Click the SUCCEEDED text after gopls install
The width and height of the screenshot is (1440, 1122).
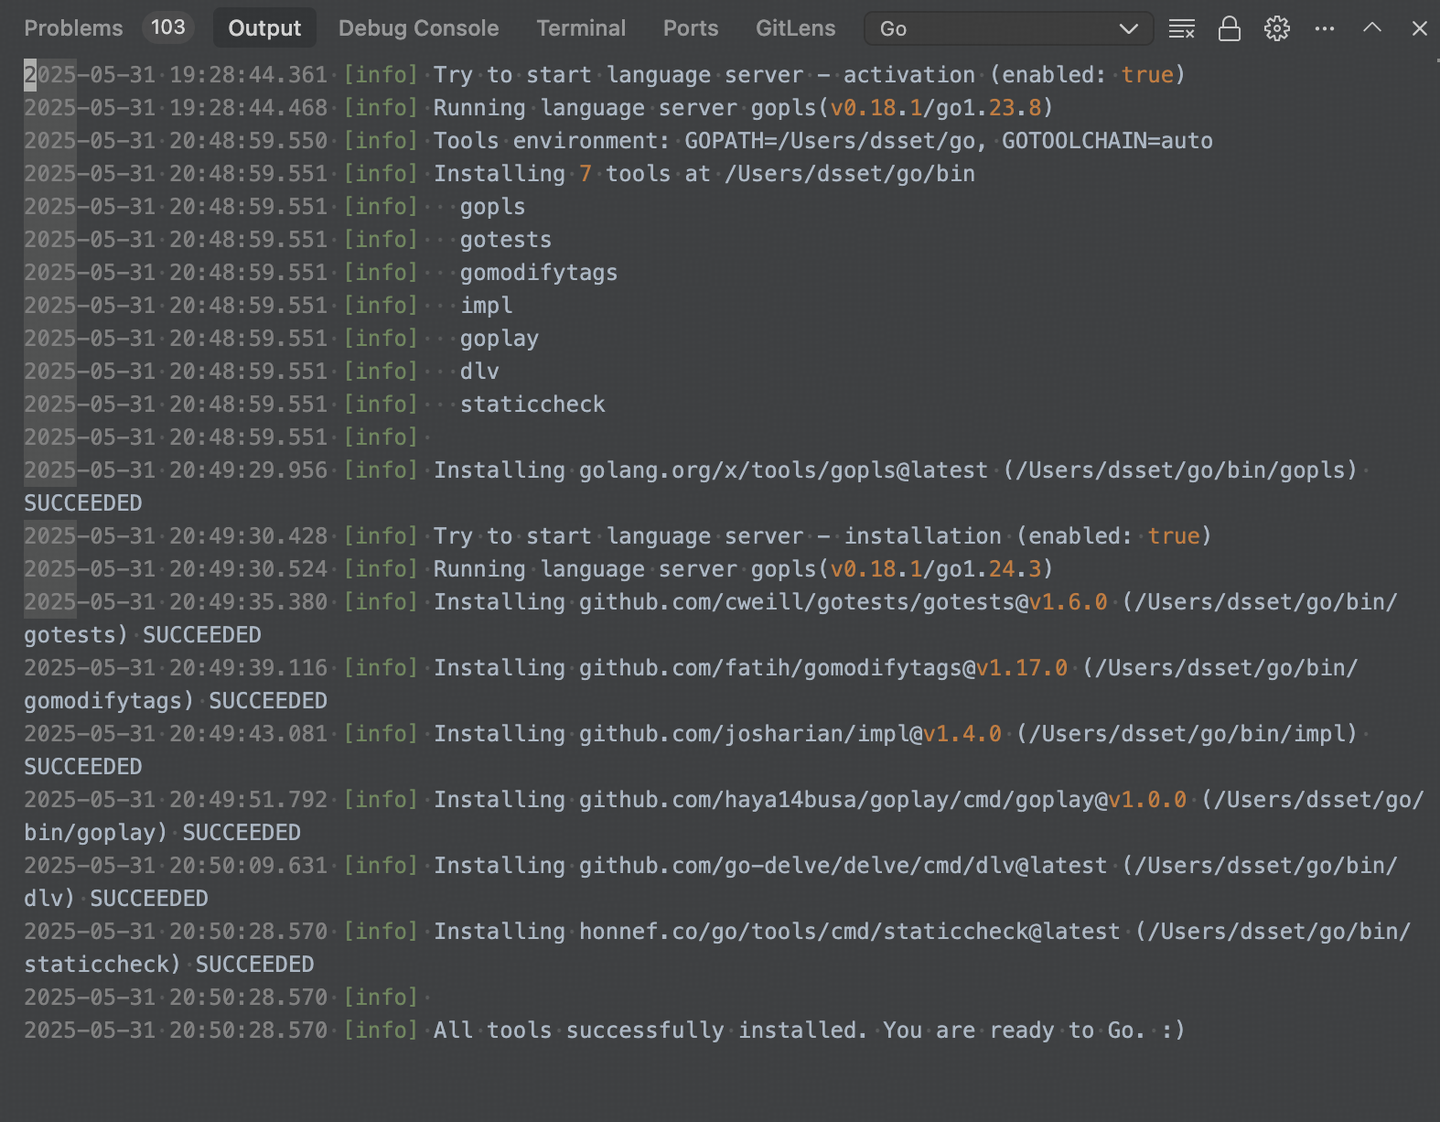point(83,503)
